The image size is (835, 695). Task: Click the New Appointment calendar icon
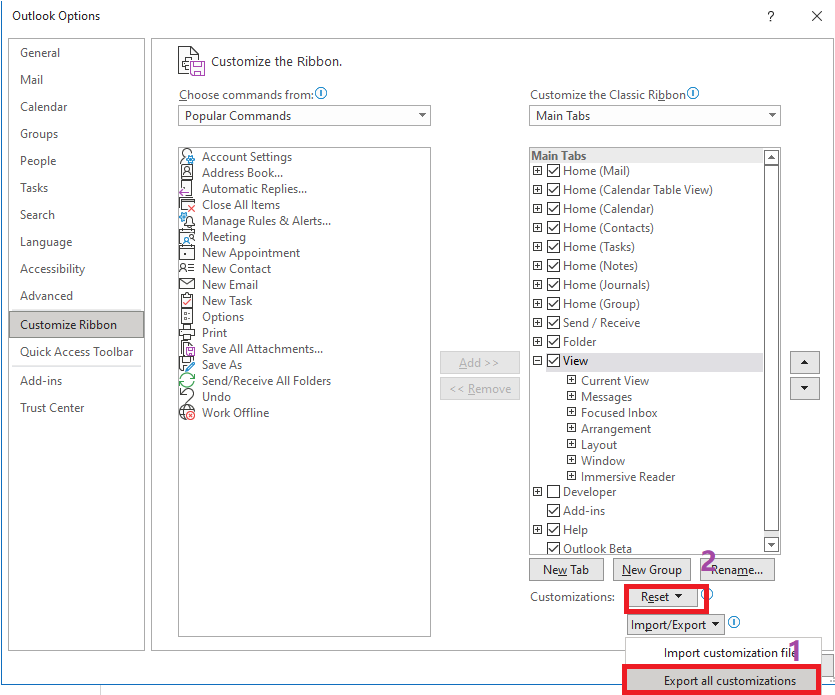[187, 252]
